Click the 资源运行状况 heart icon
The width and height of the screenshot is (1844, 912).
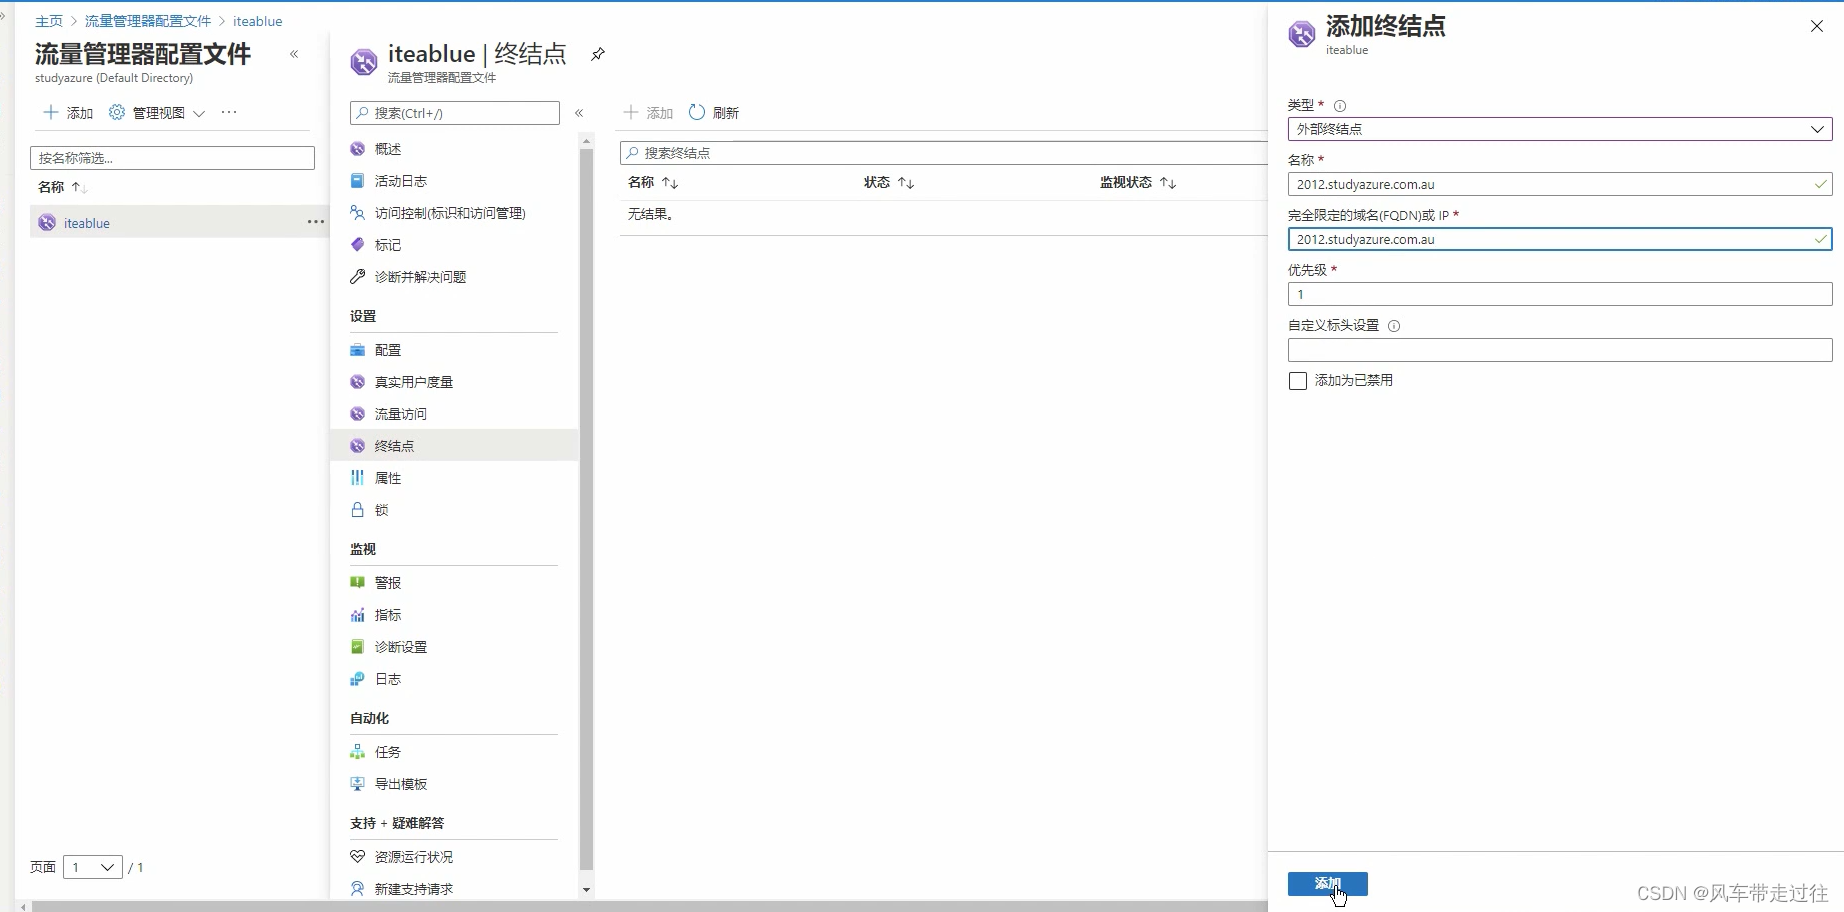click(x=357, y=857)
